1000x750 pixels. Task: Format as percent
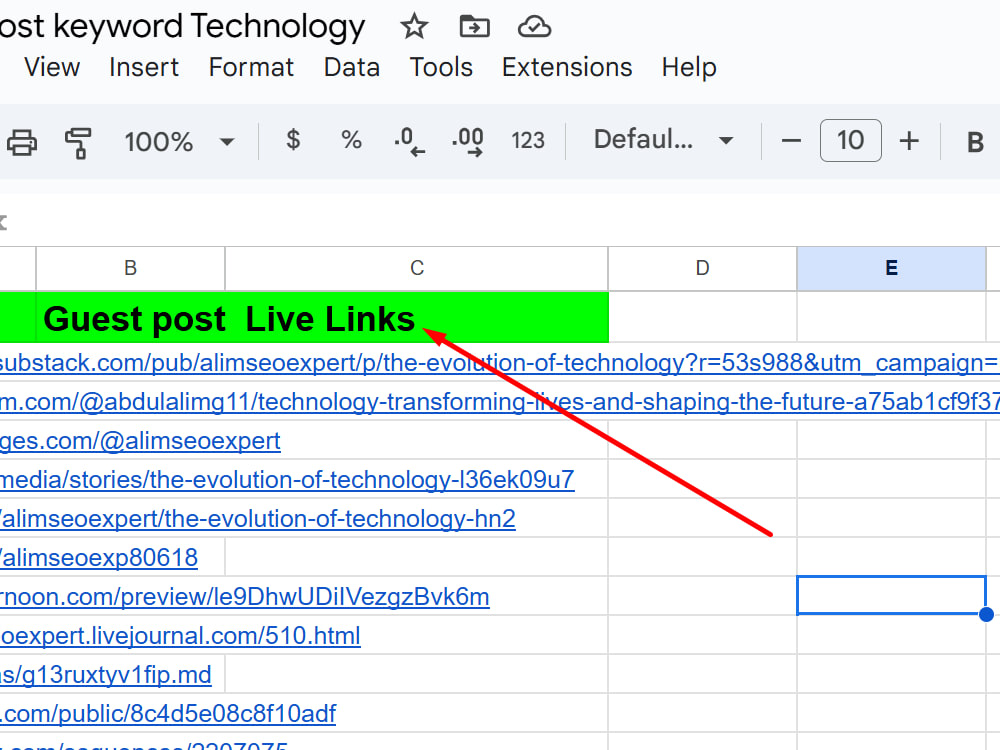coord(351,140)
